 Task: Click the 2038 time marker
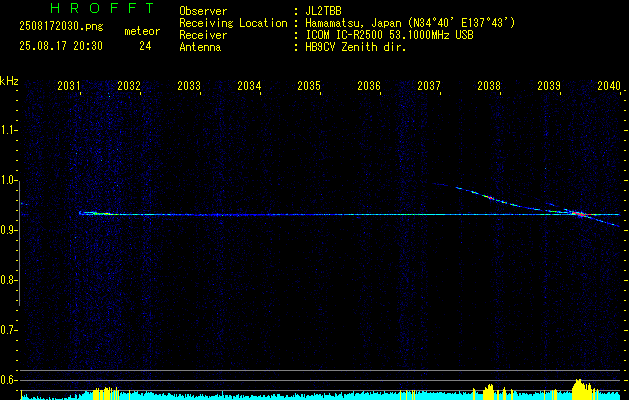coord(489,85)
